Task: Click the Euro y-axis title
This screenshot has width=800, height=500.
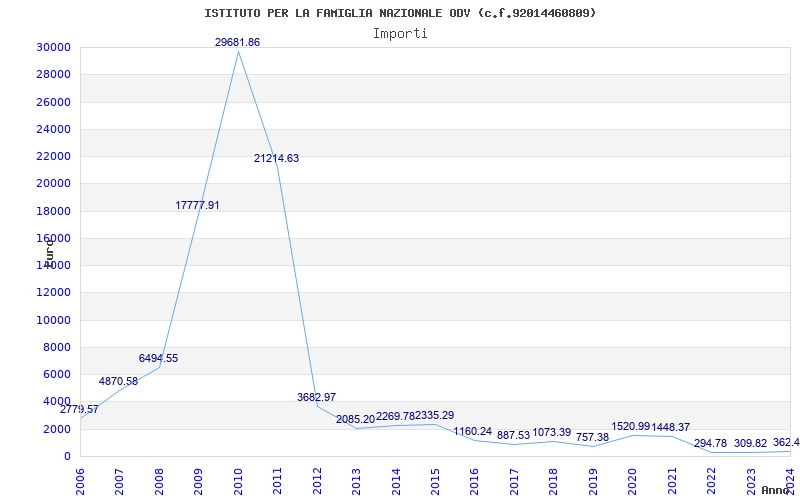Action: [49, 252]
